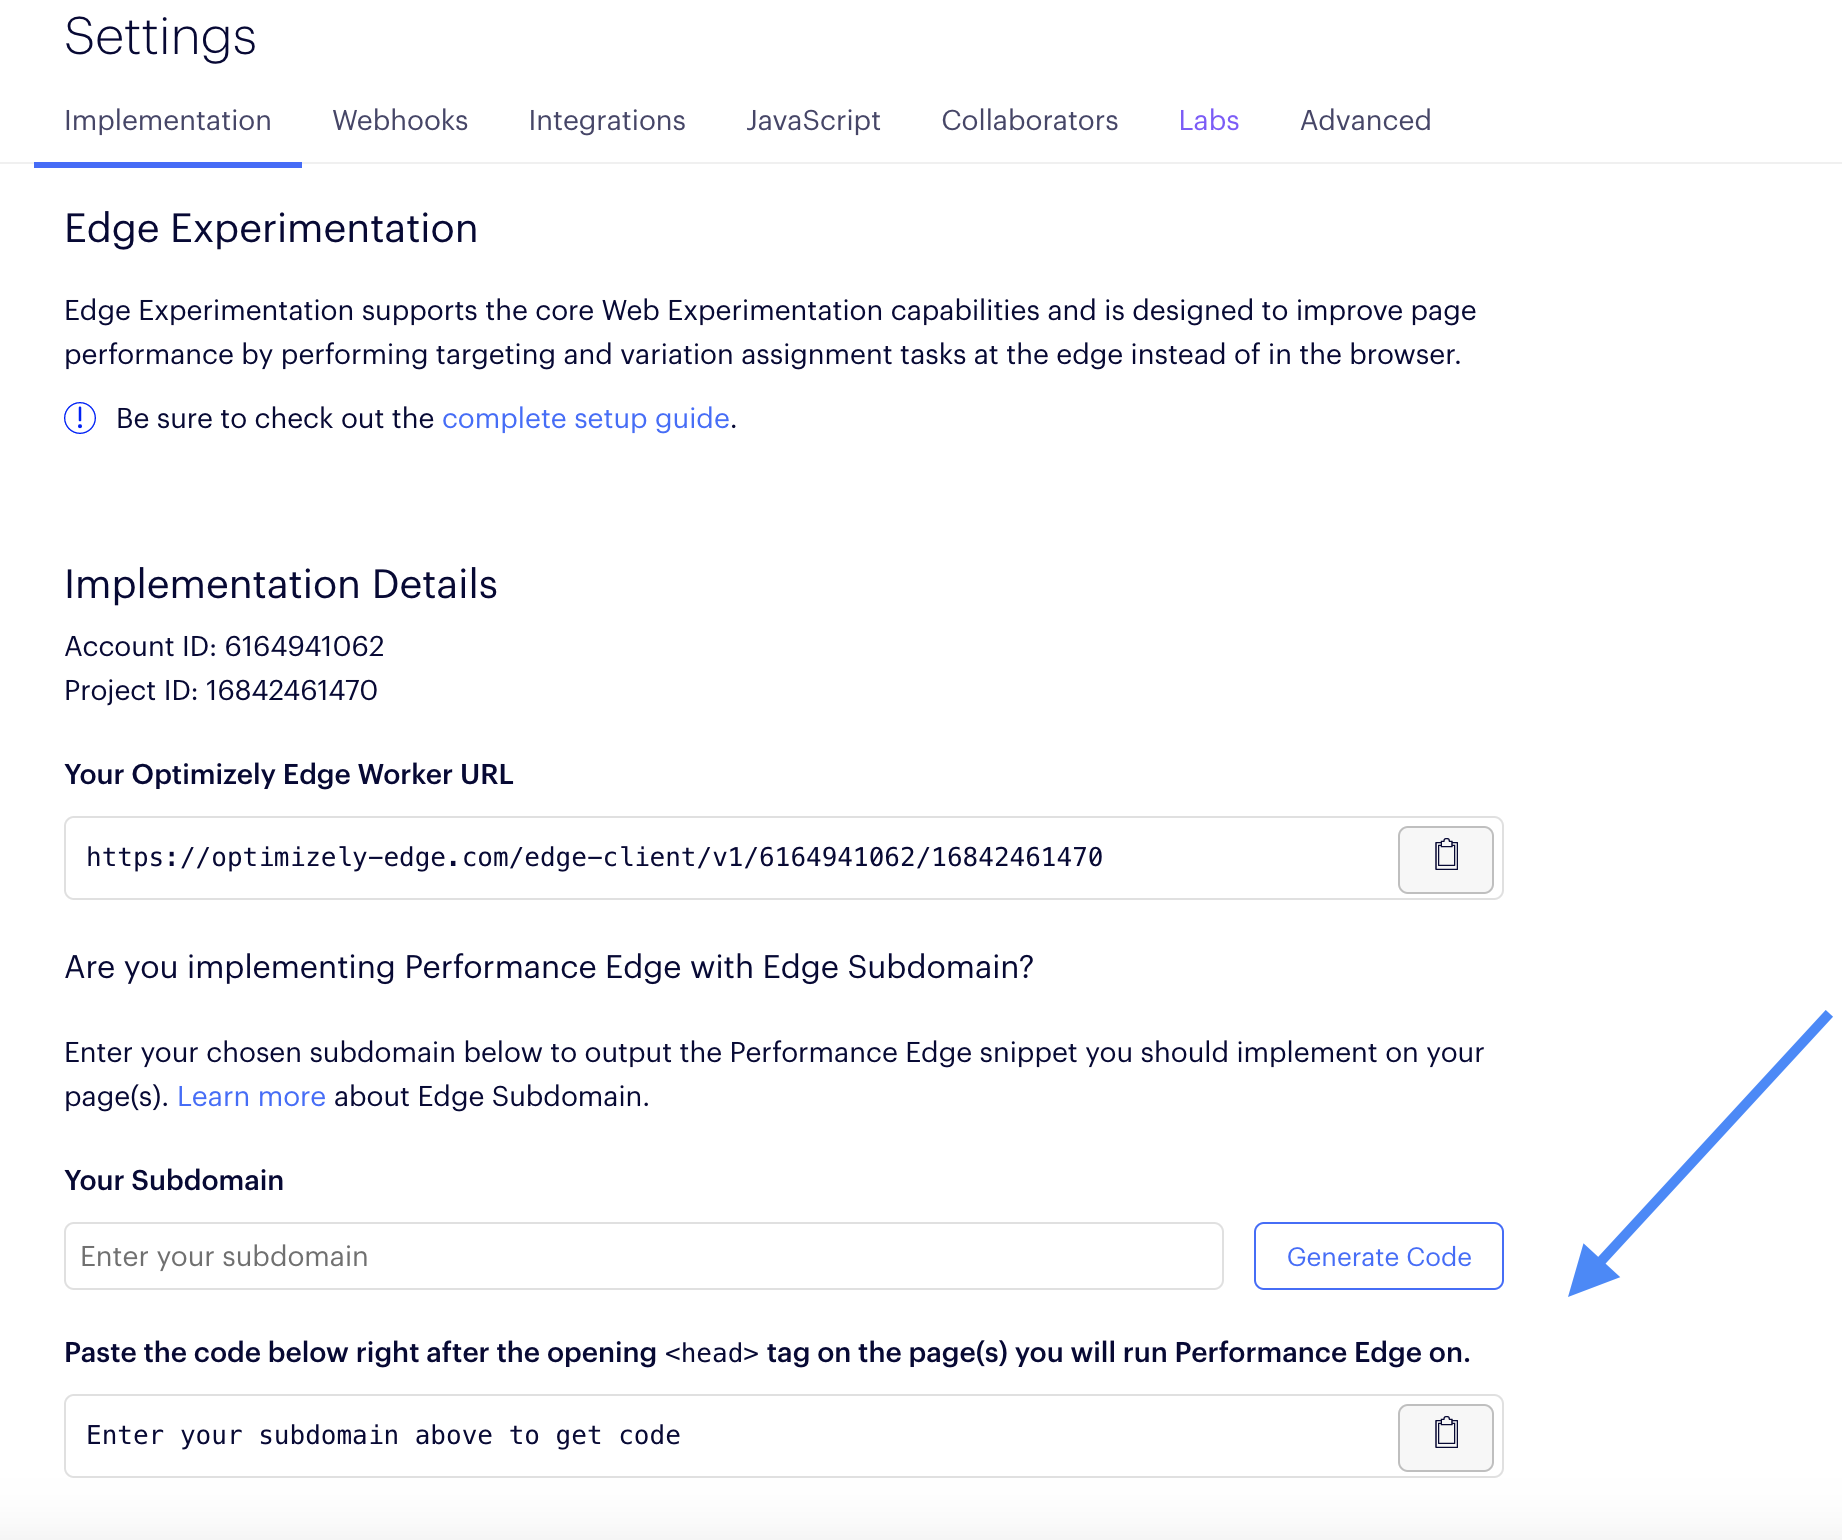Click the Edge Worker URL text box
The width and height of the screenshot is (1842, 1540).
pos(730,858)
